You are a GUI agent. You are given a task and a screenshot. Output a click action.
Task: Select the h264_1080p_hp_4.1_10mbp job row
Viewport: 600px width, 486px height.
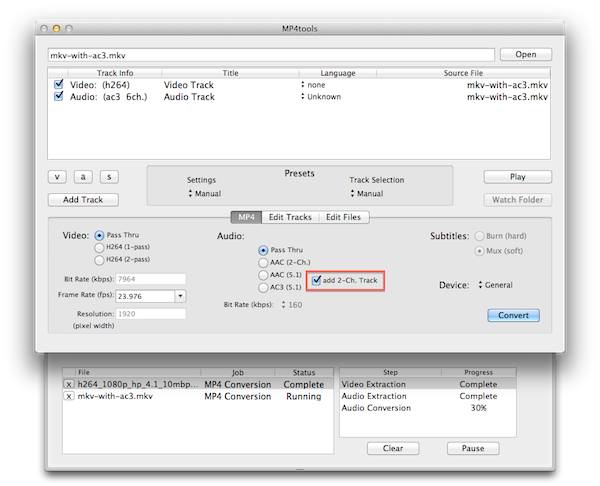pos(198,384)
